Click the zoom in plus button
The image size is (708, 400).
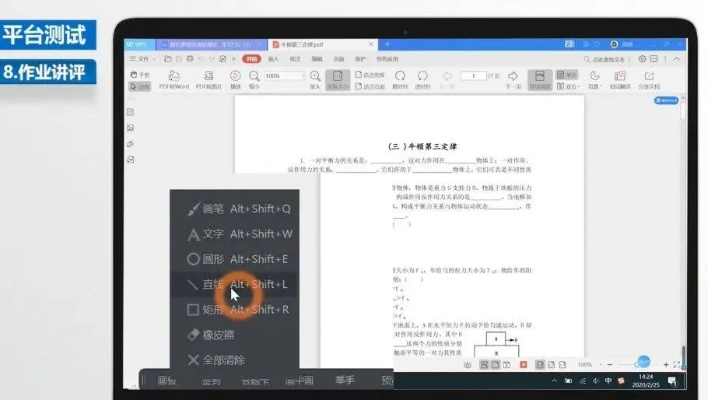click(664, 365)
